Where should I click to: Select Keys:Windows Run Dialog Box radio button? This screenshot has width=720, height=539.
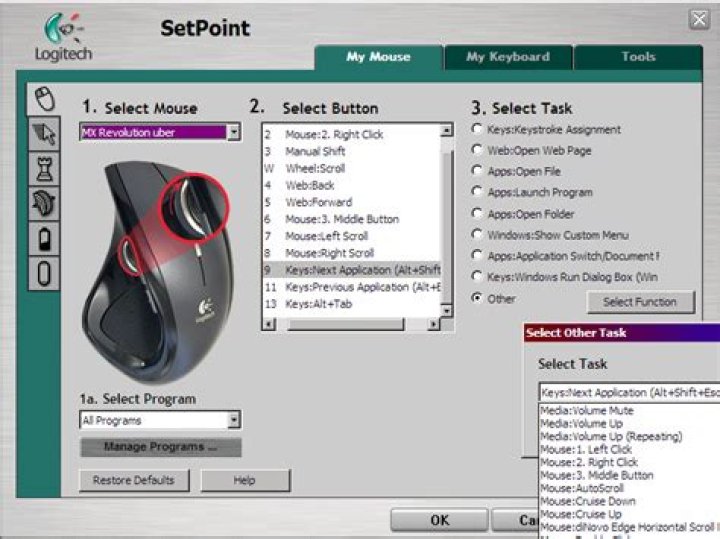click(477, 276)
